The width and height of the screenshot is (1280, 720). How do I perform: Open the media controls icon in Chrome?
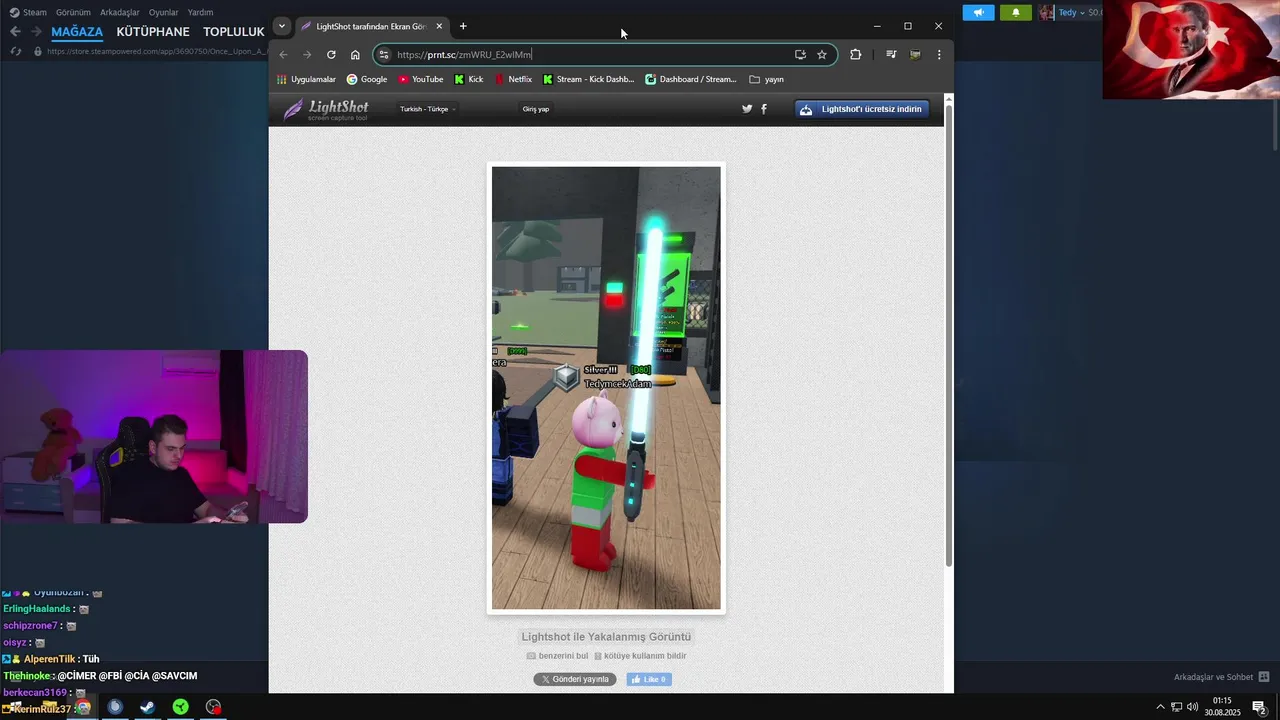tap(891, 55)
